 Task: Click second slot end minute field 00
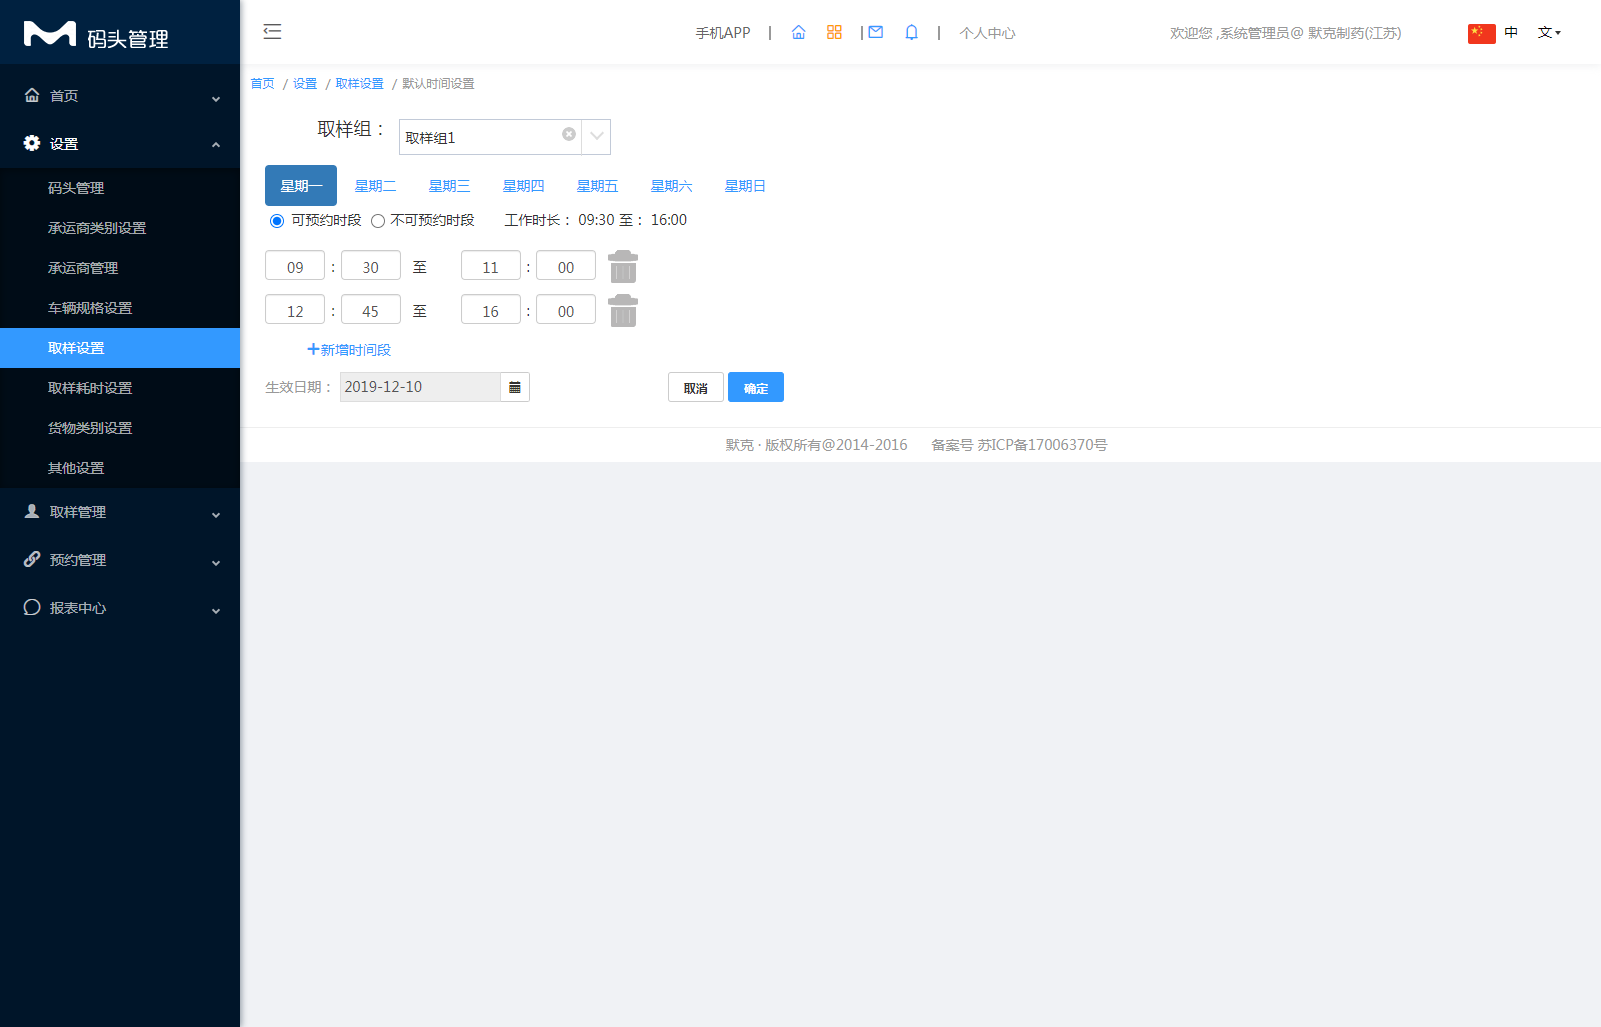pyautogui.click(x=566, y=310)
